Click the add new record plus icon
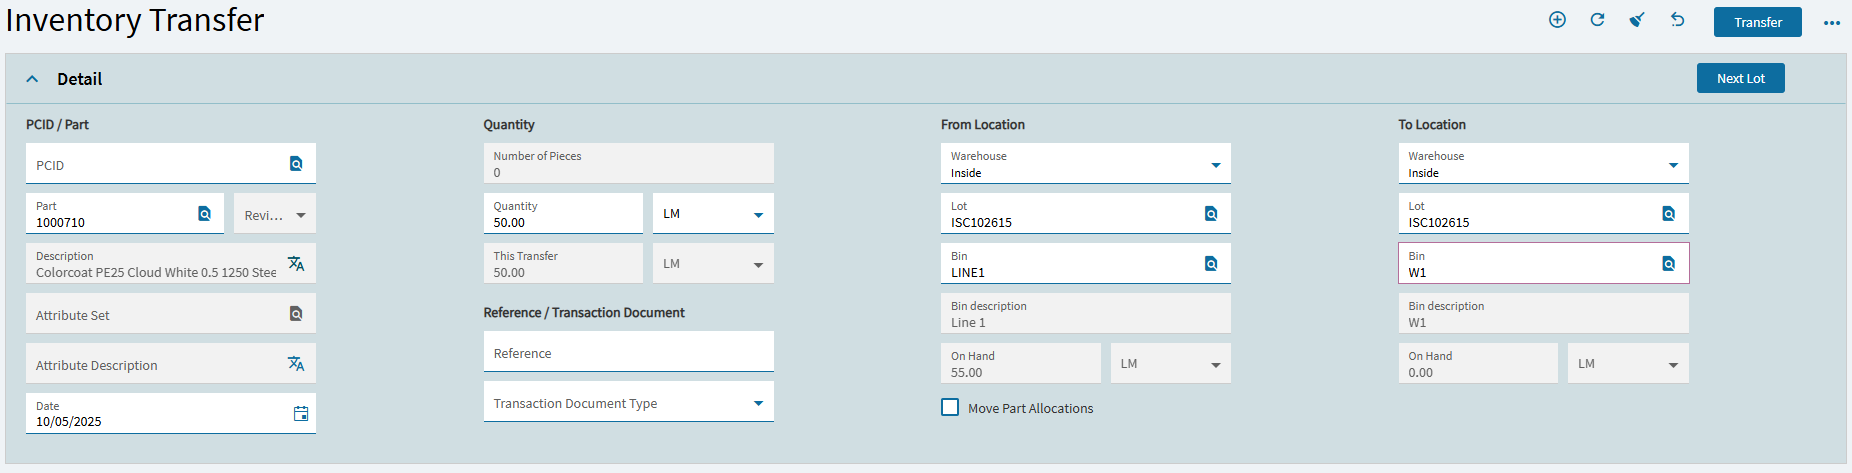This screenshot has width=1852, height=473. (1557, 20)
